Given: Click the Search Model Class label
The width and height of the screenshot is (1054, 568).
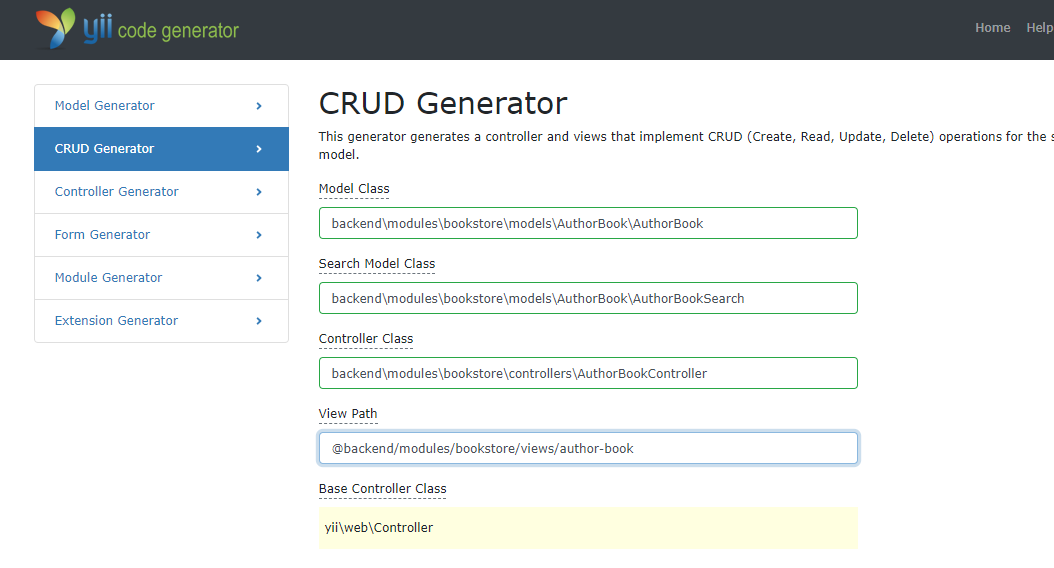Looking at the screenshot, I should (377, 264).
